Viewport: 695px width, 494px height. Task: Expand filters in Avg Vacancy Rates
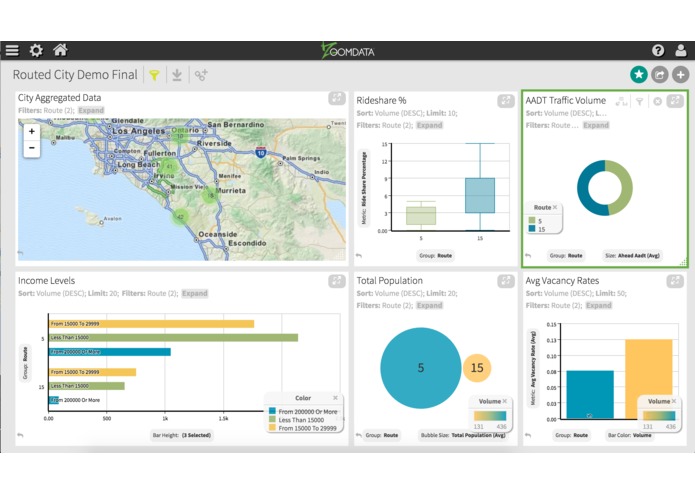[x=599, y=305]
